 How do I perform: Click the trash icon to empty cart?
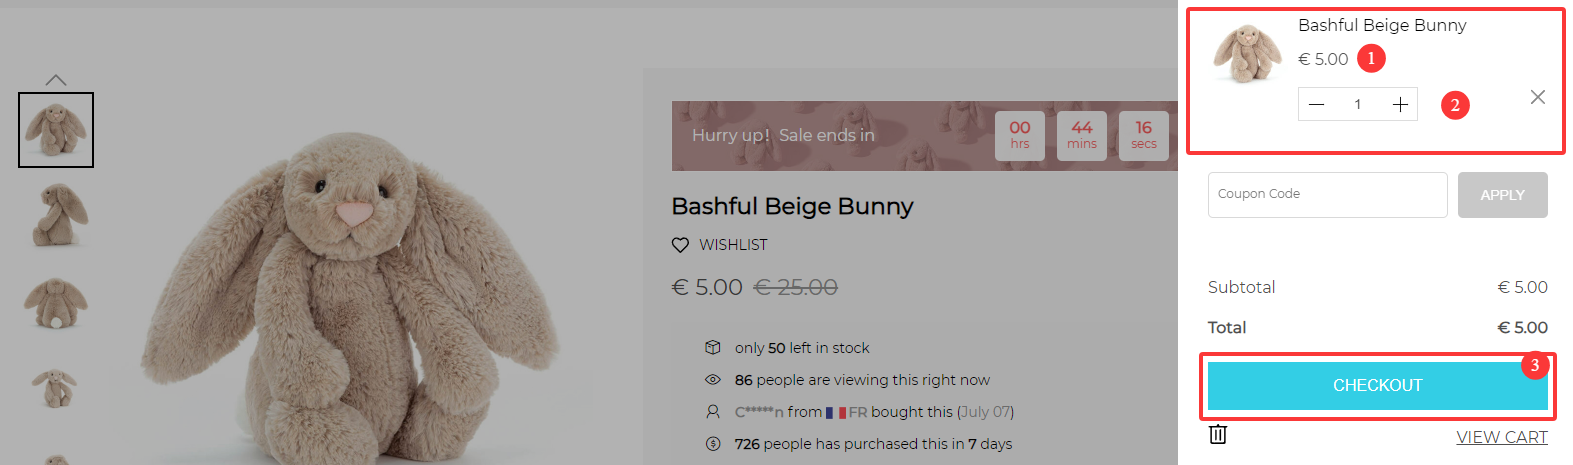pos(1217,434)
